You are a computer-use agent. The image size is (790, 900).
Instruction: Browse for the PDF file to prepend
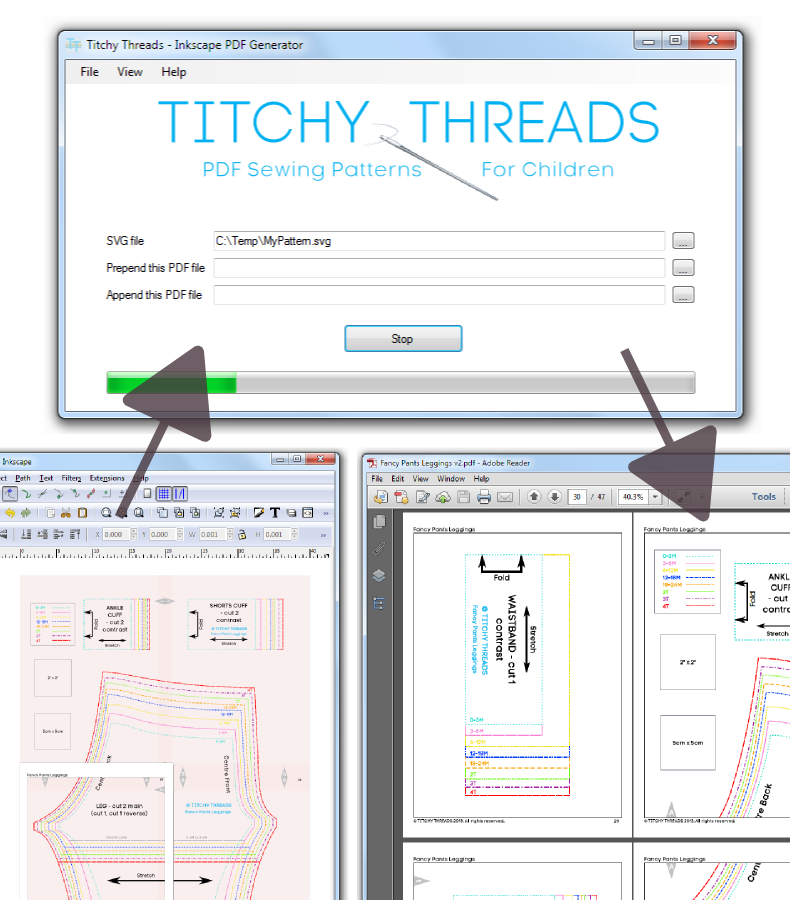click(683, 268)
